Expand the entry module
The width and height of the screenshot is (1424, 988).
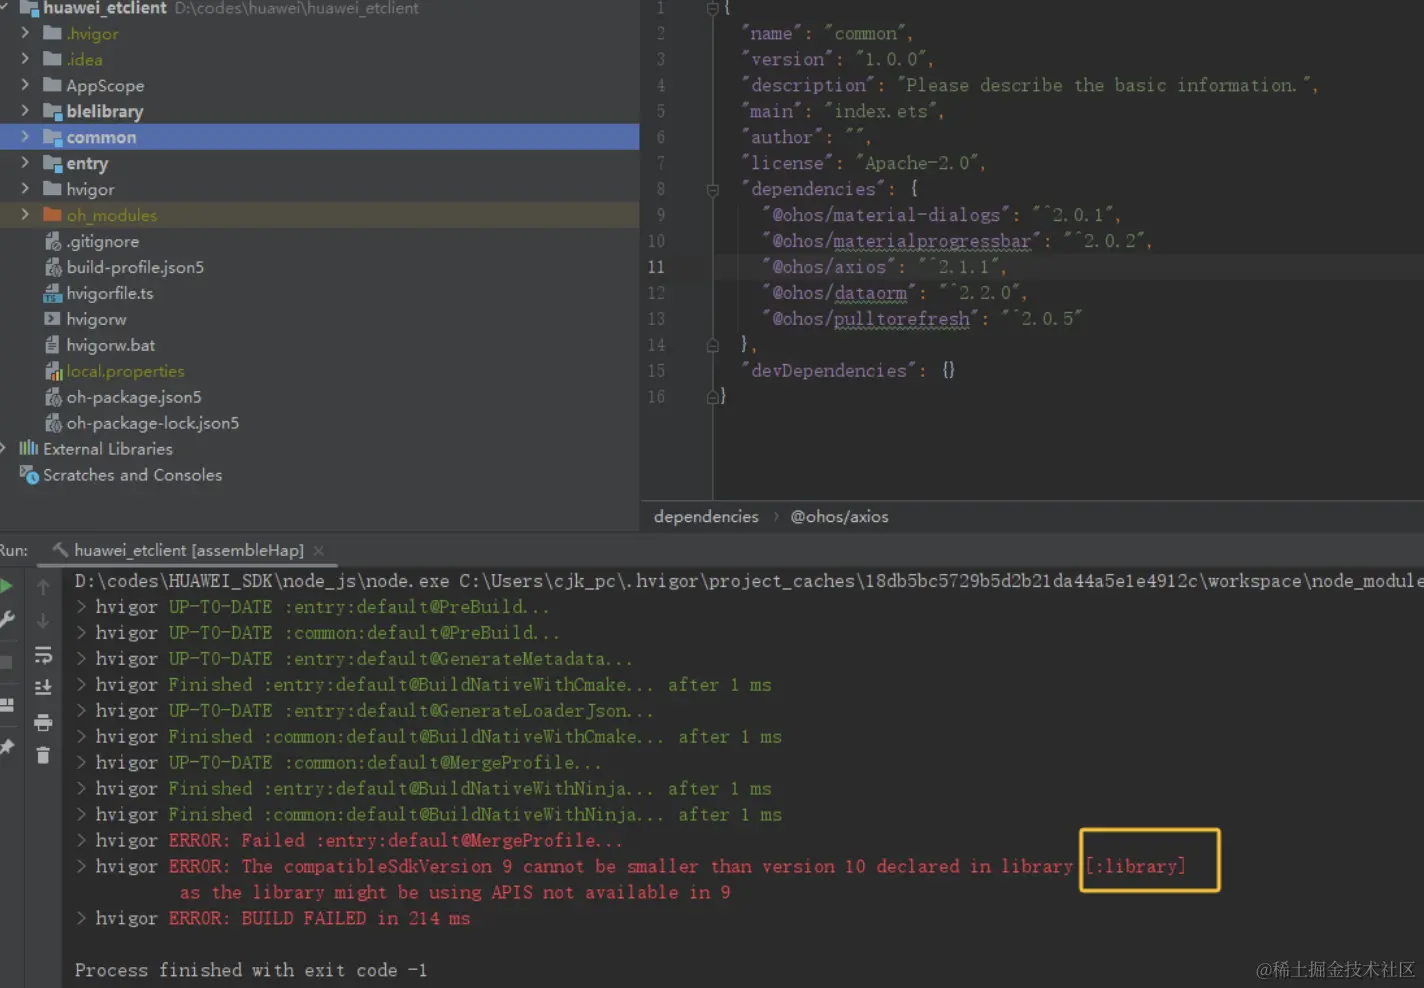pyautogui.click(x=25, y=163)
